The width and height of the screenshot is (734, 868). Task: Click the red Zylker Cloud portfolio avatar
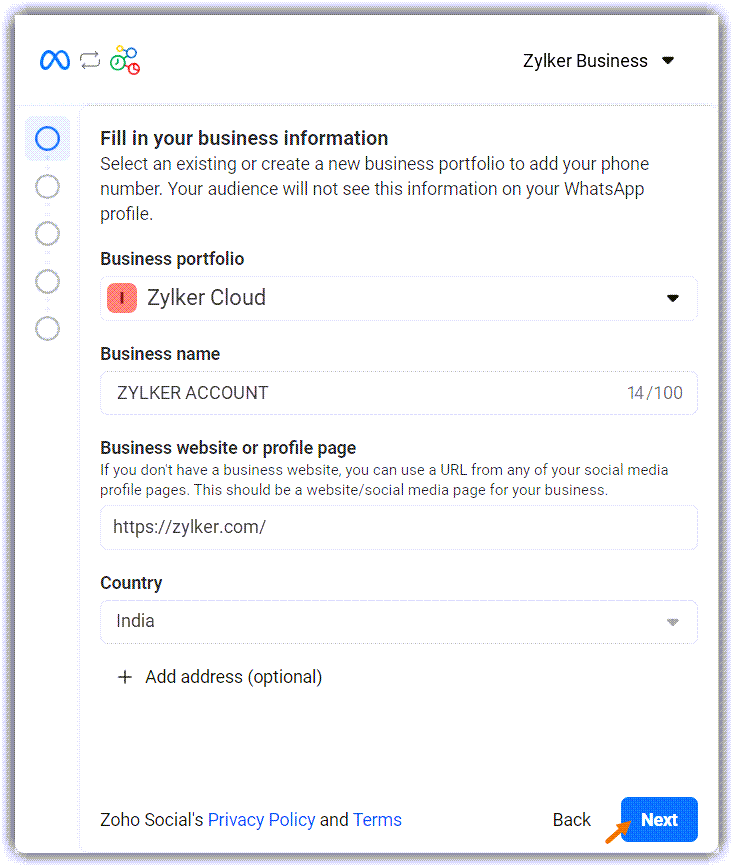(122, 298)
